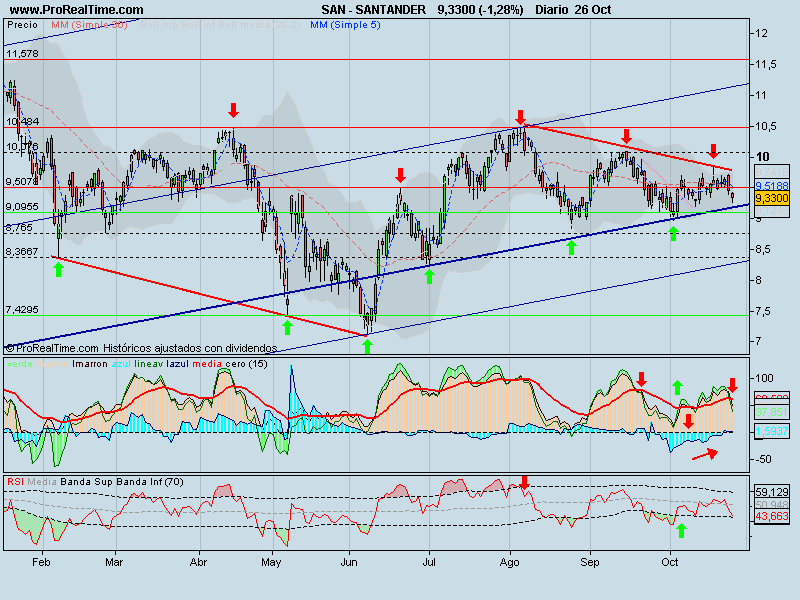Click the 8,5 price axis tick

[765, 249]
